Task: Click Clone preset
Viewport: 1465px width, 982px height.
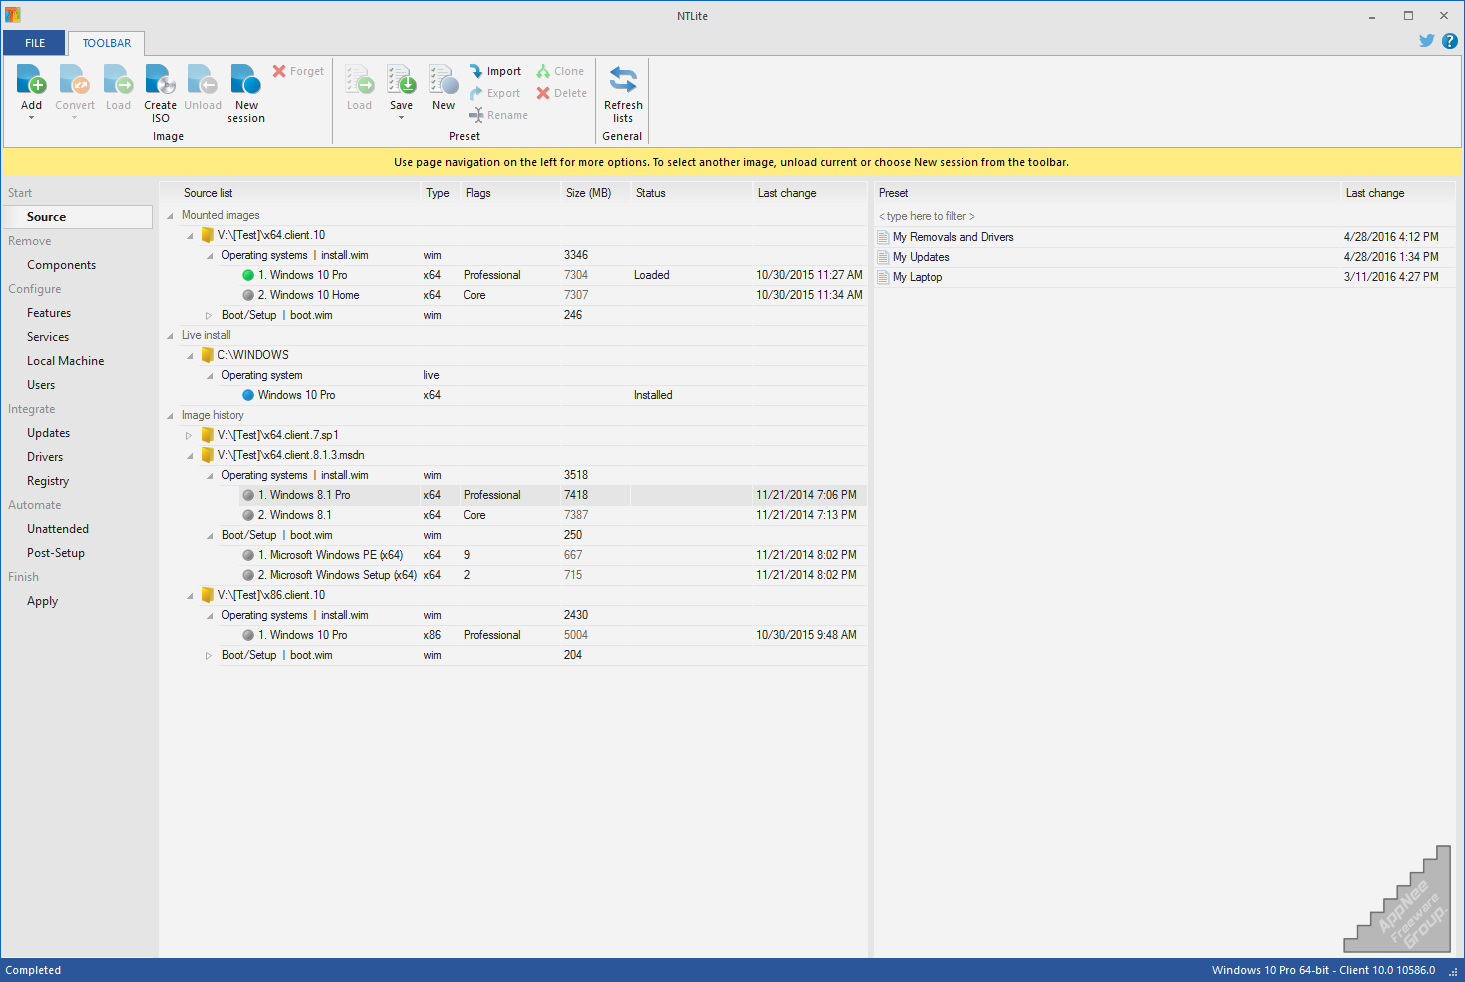Action: (560, 71)
